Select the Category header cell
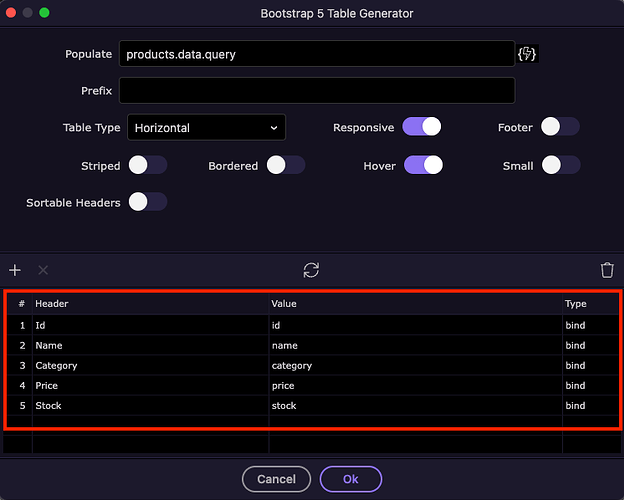Image resolution: width=624 pixels, height=500 pixels. click(150, 366)
